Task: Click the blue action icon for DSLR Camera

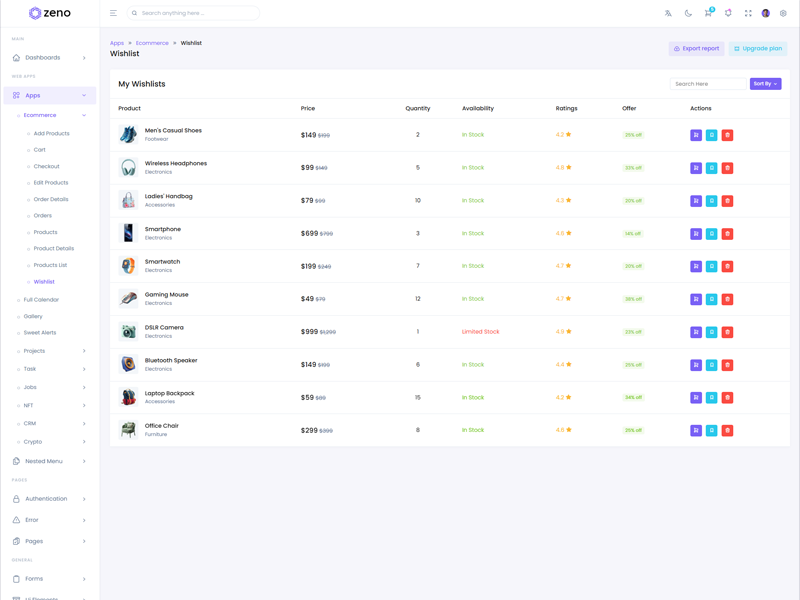Action: coord(712,332)
